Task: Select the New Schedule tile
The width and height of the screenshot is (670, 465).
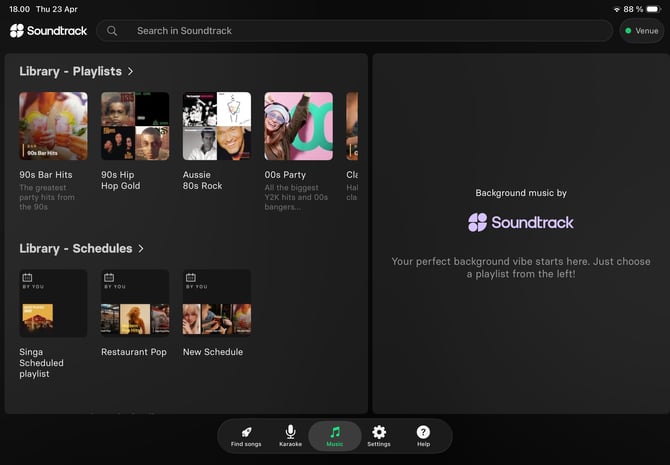Action: (x=216, y=303)
